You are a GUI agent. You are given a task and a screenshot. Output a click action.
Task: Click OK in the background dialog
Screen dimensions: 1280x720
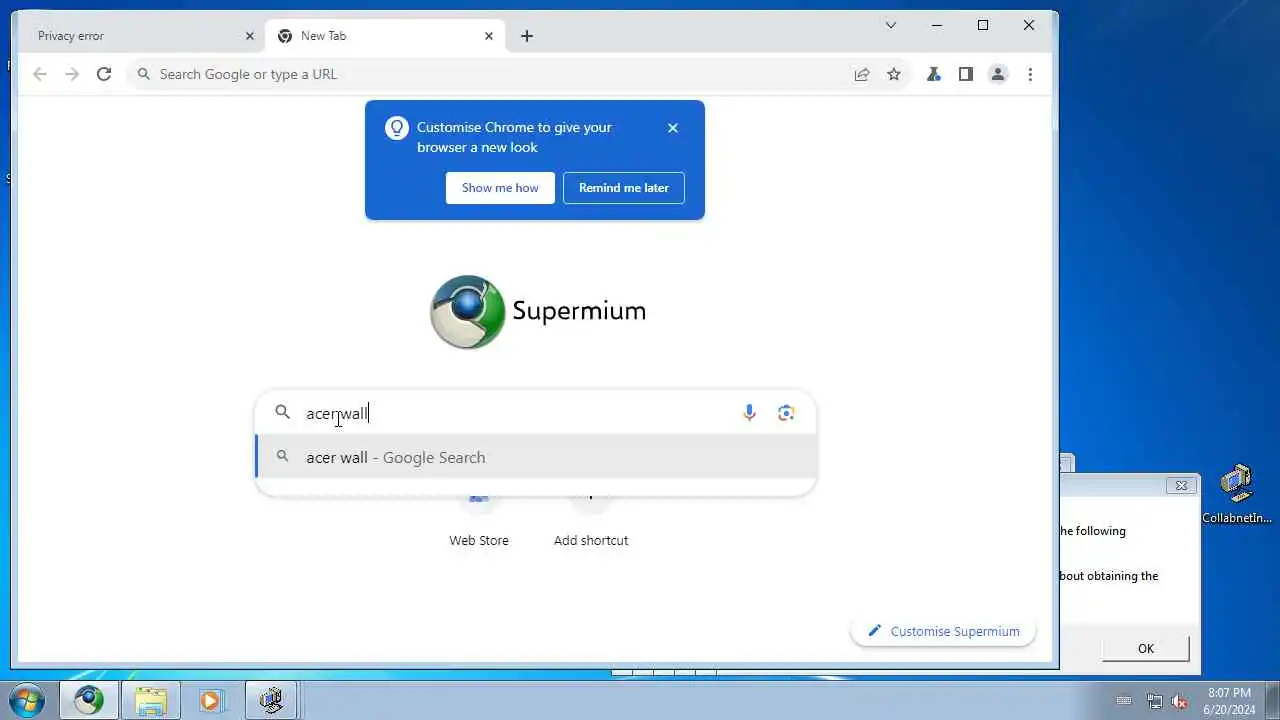(1146, 648)
